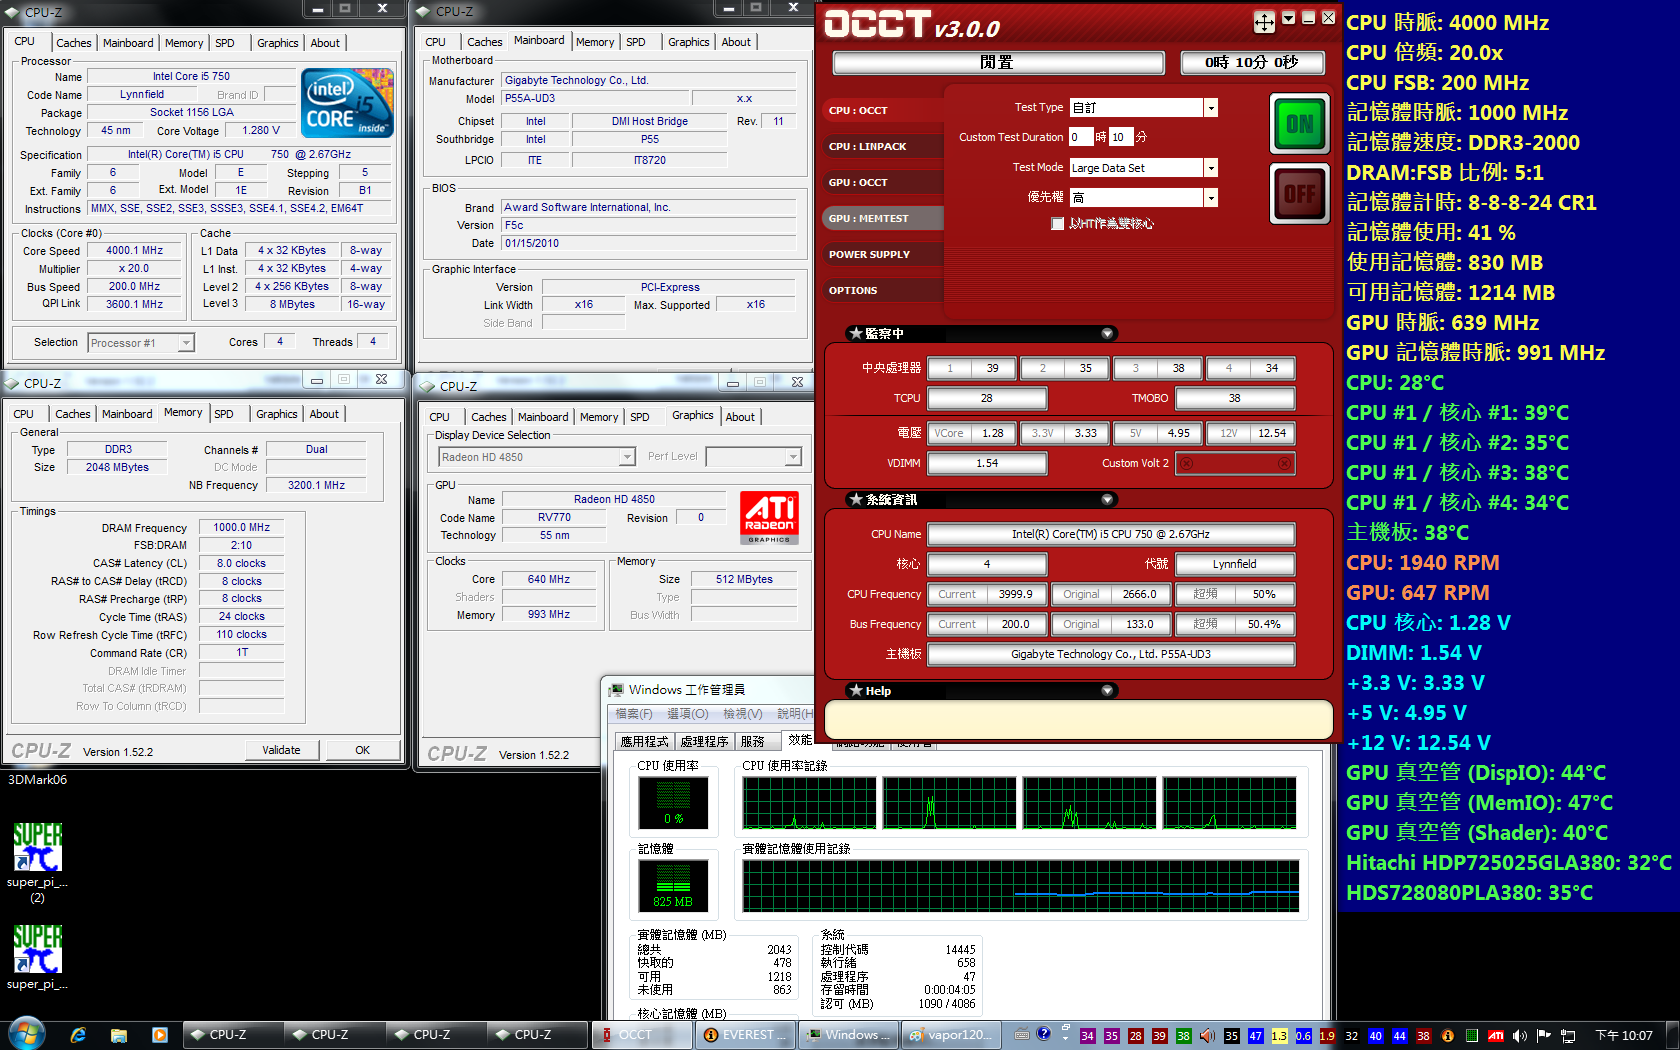Click the Validate button in CPU-Z
This screenshot has width=1680, height=1050.
281,750
